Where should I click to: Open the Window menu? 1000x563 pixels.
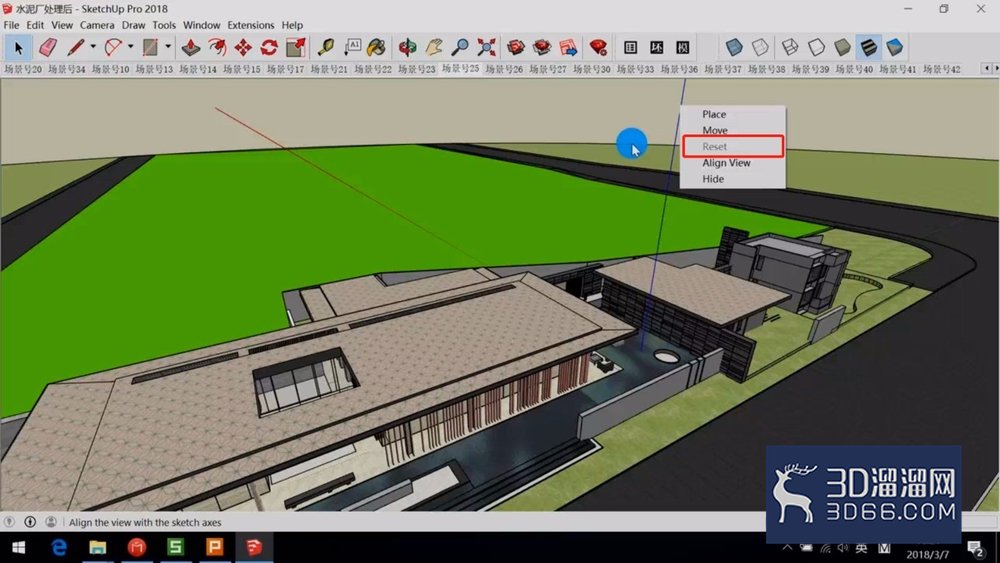pyautogui.click(x=202, y=26)
